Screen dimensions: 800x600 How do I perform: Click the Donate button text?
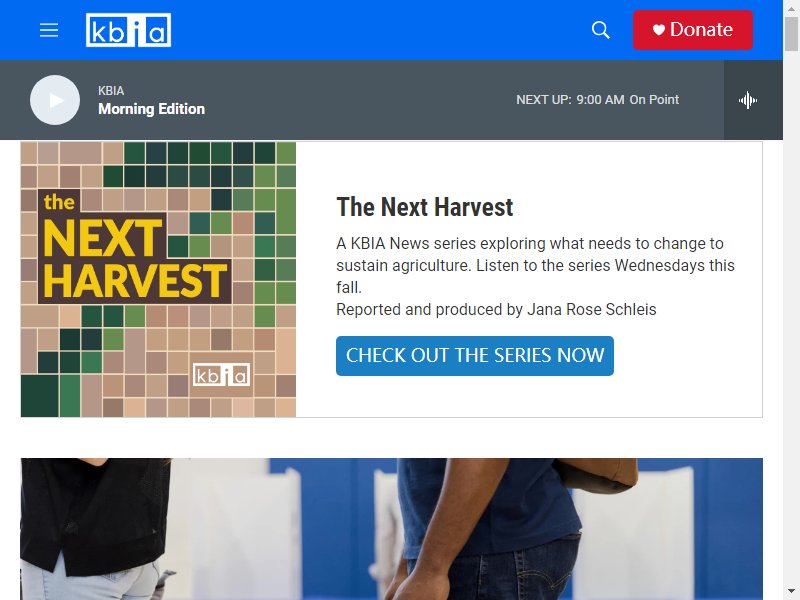pos(701,30)
